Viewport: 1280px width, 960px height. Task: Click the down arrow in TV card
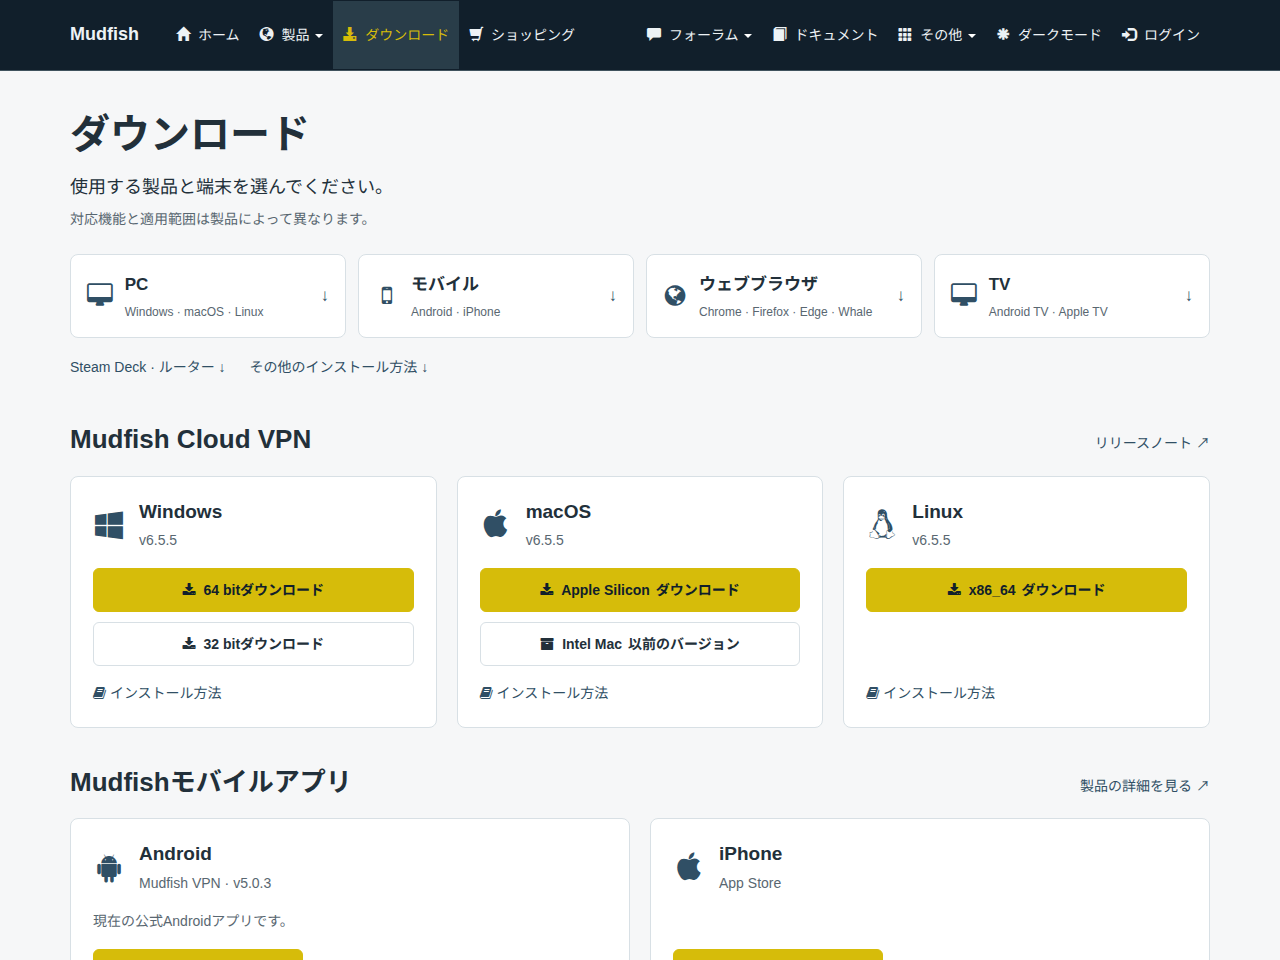point(1189,296)
